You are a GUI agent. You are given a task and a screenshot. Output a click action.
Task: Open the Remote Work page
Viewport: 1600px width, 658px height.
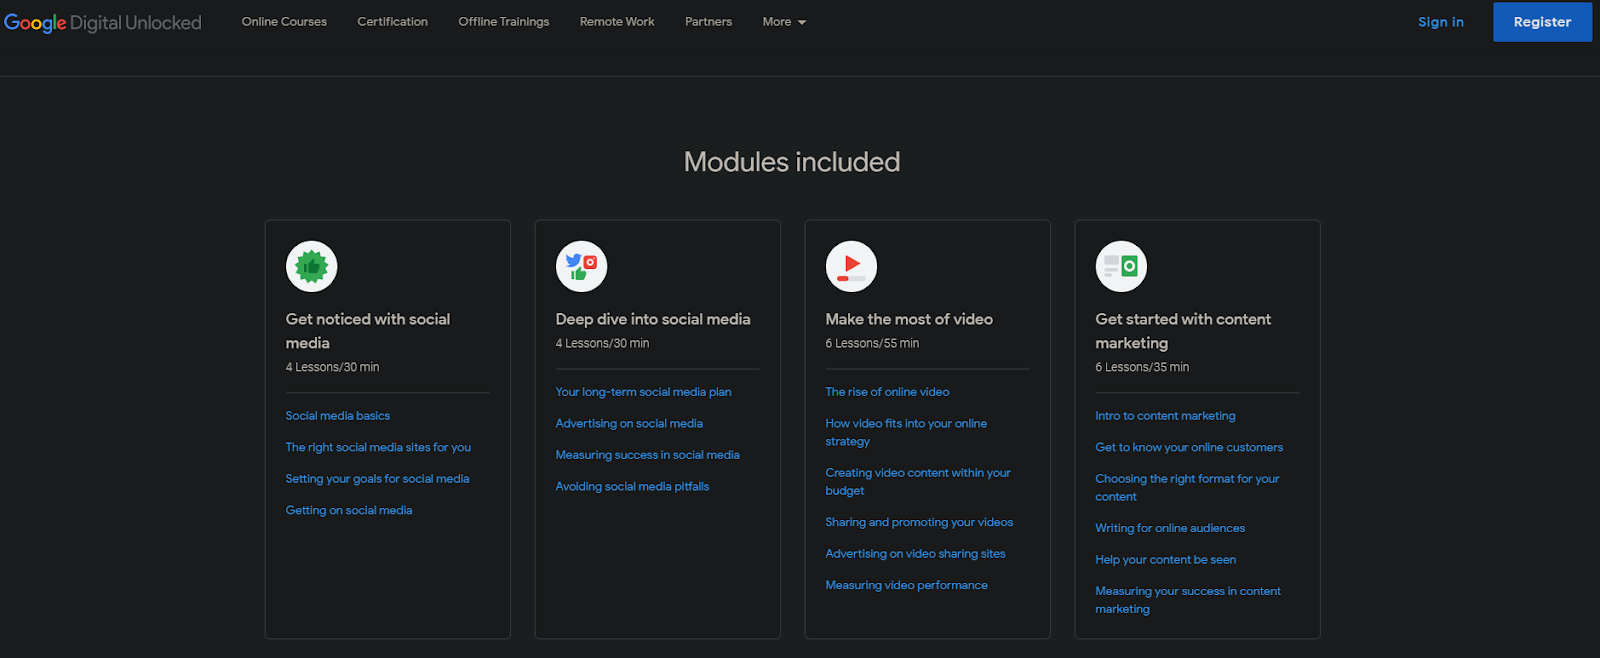coord(617,22)
